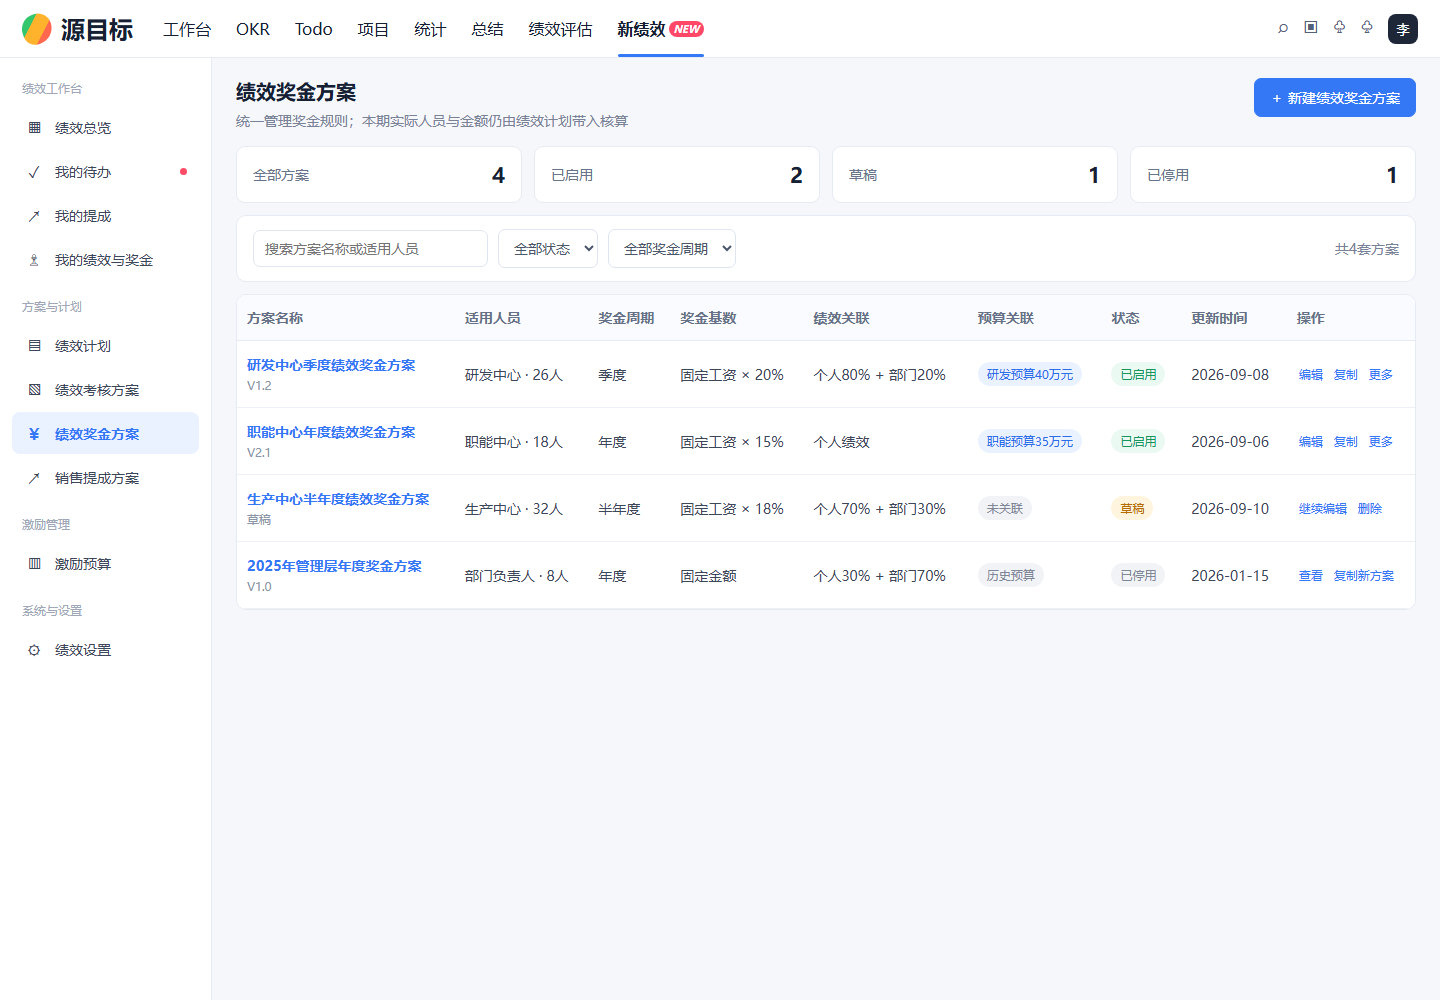Click the 绩效计划 list icon

[35, 346]
